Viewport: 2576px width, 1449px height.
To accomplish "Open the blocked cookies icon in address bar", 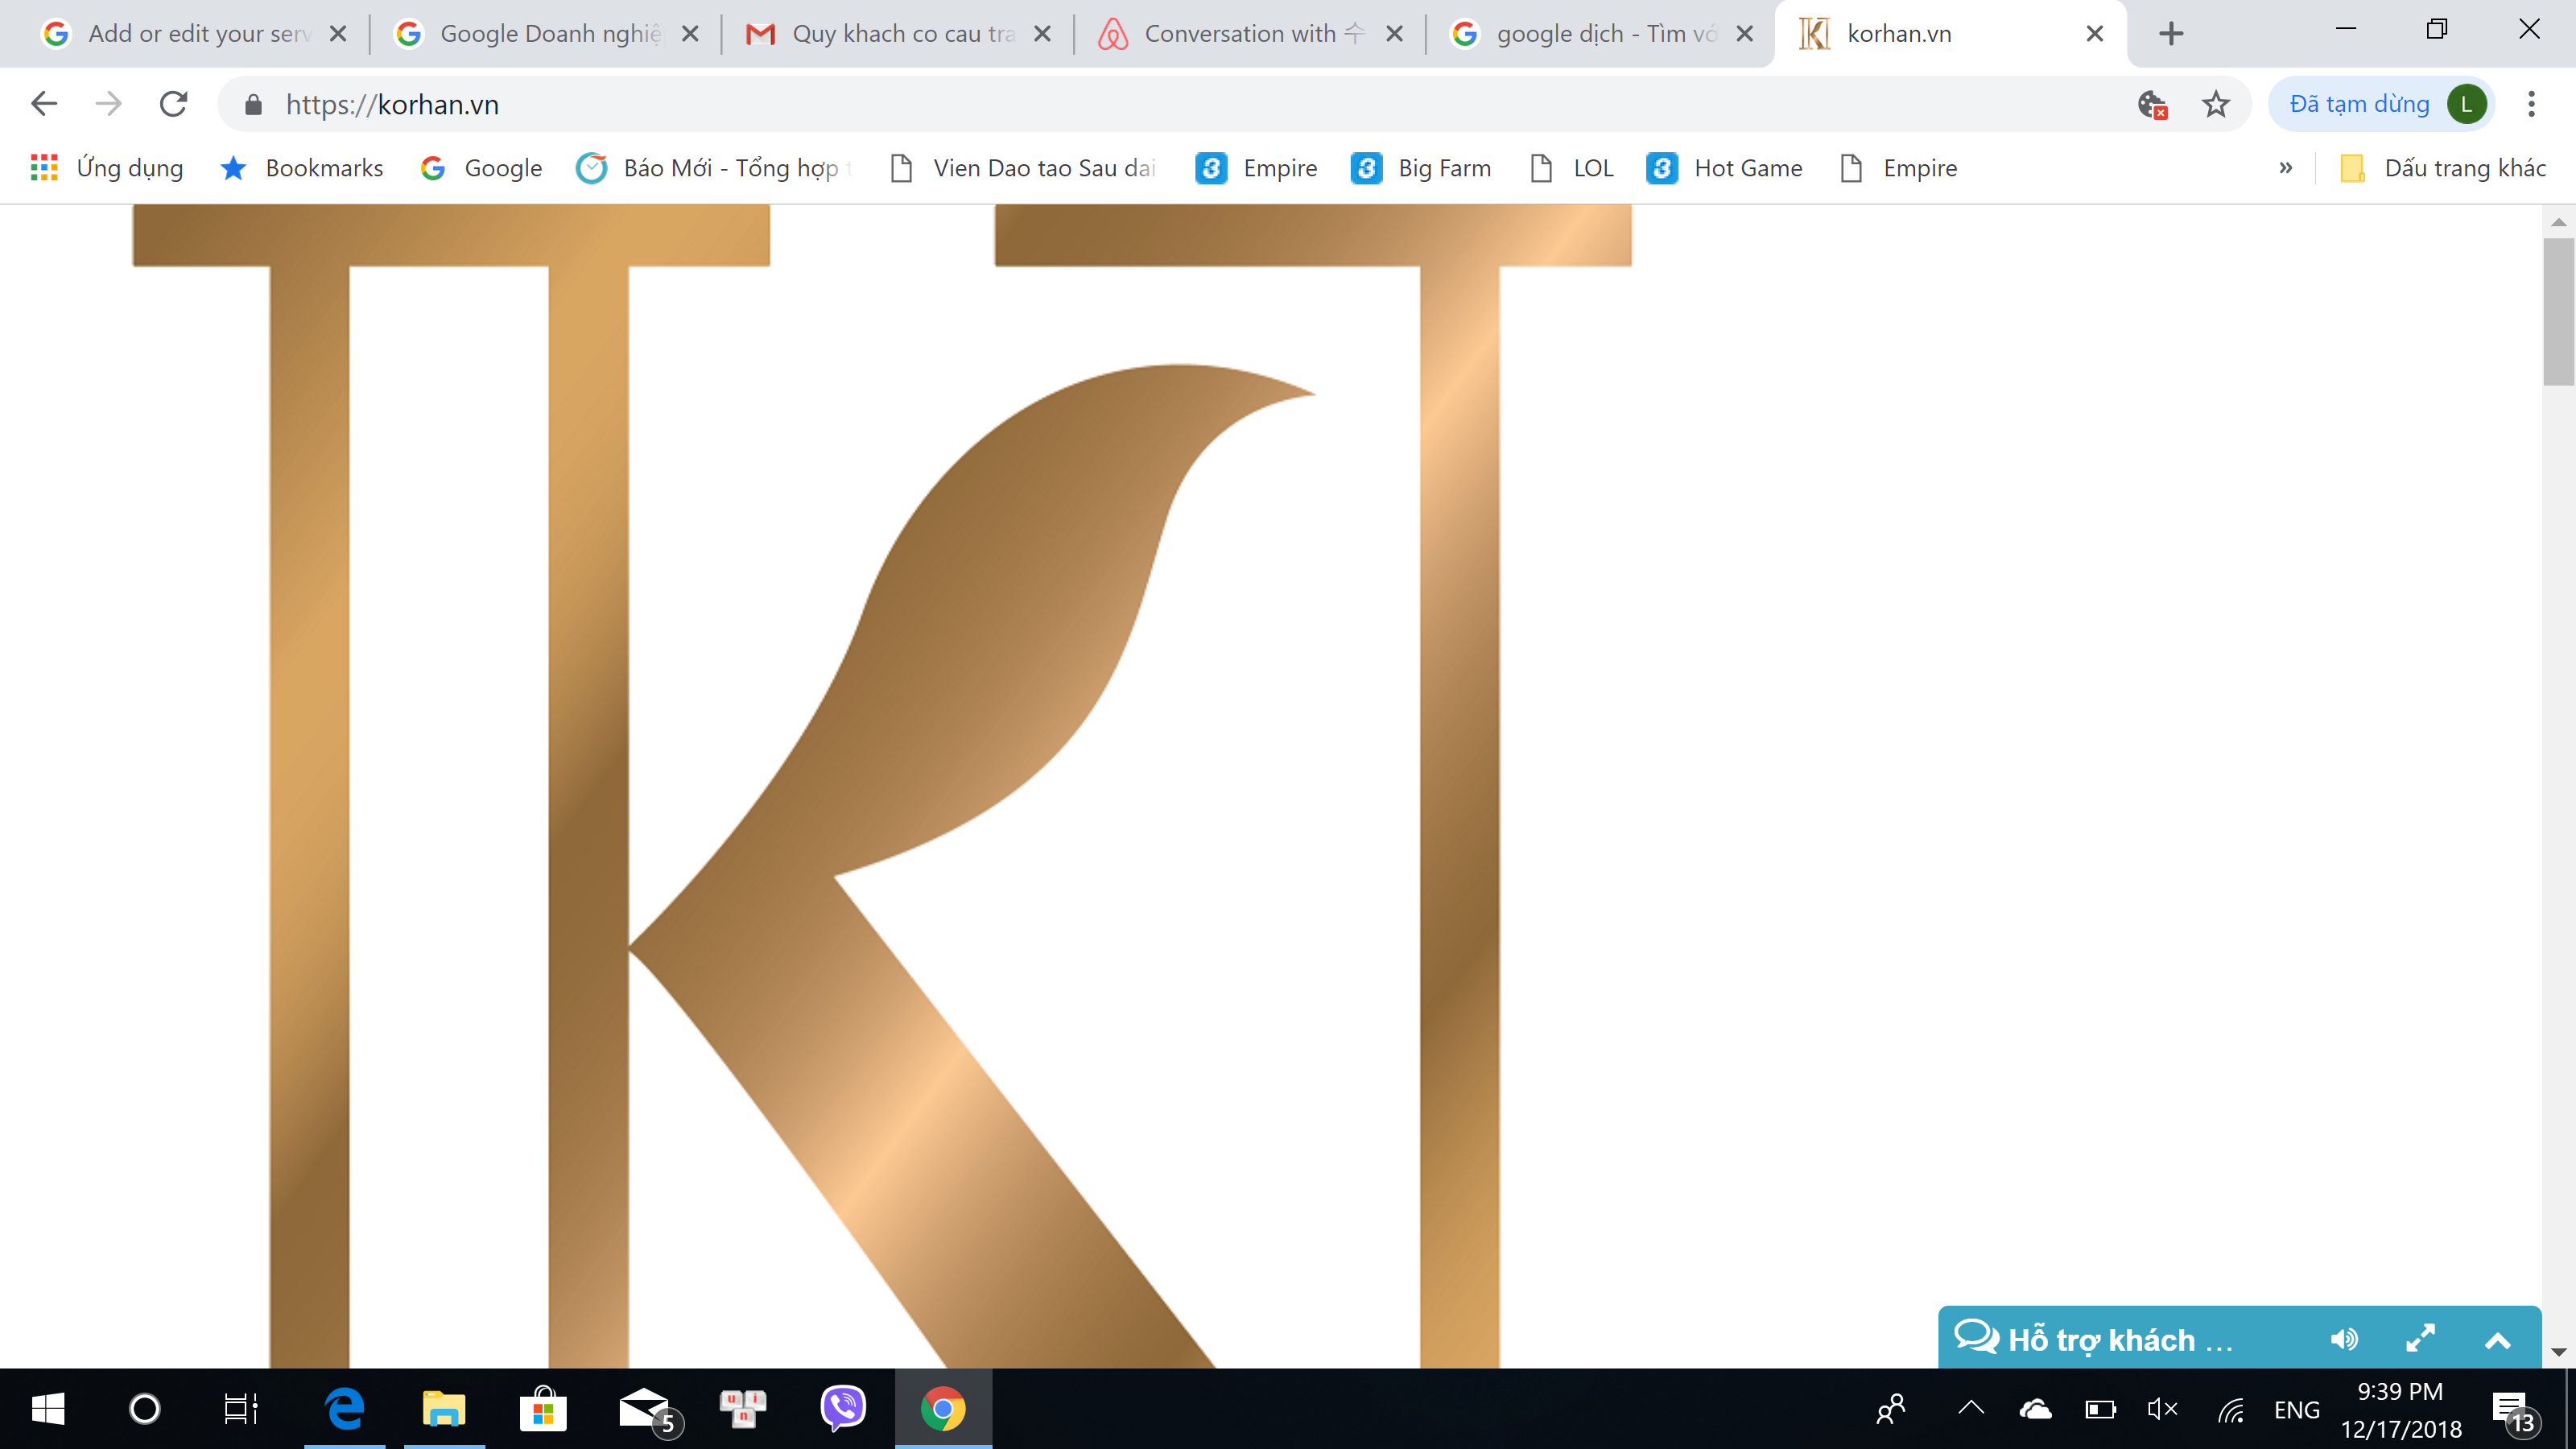I will tap(2152, 104).
